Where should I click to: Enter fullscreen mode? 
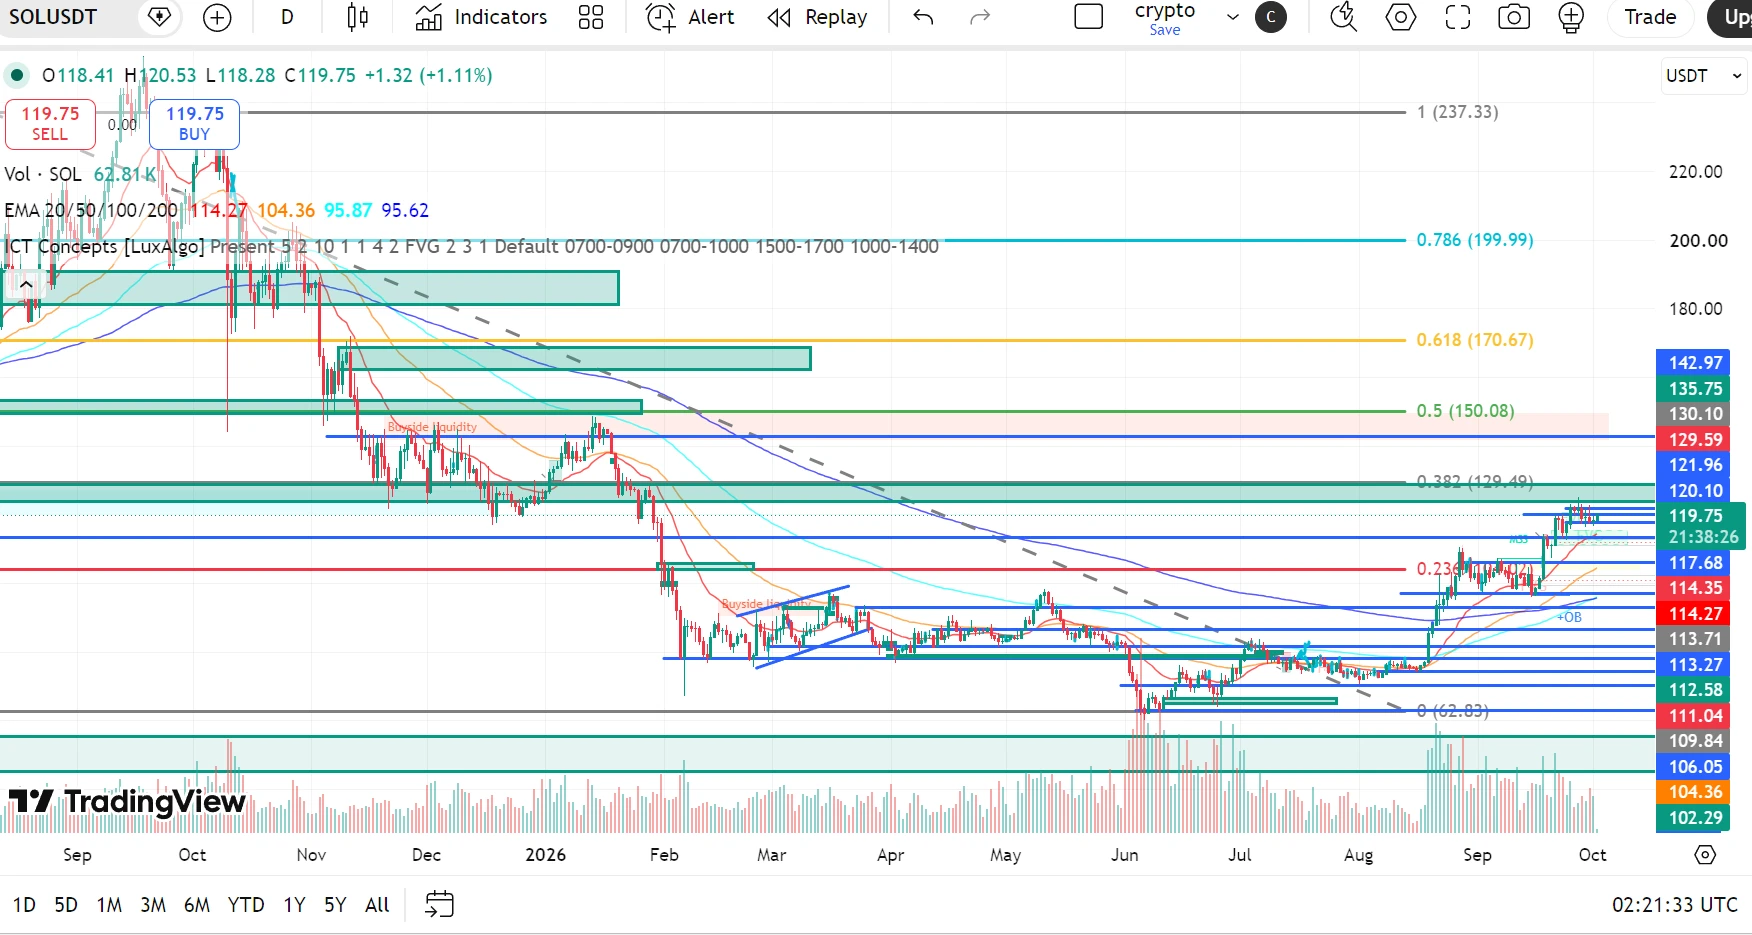(1457, 17)
